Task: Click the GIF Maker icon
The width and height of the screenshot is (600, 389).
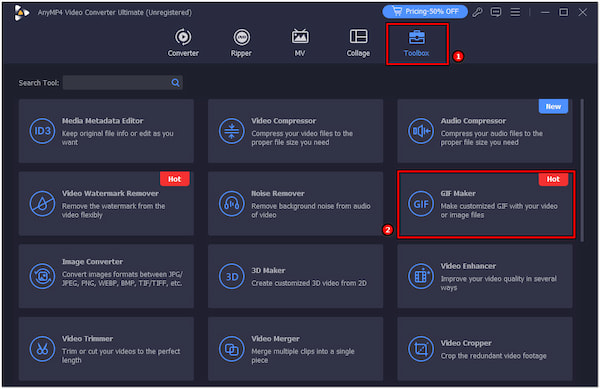Action: [421, 203]
